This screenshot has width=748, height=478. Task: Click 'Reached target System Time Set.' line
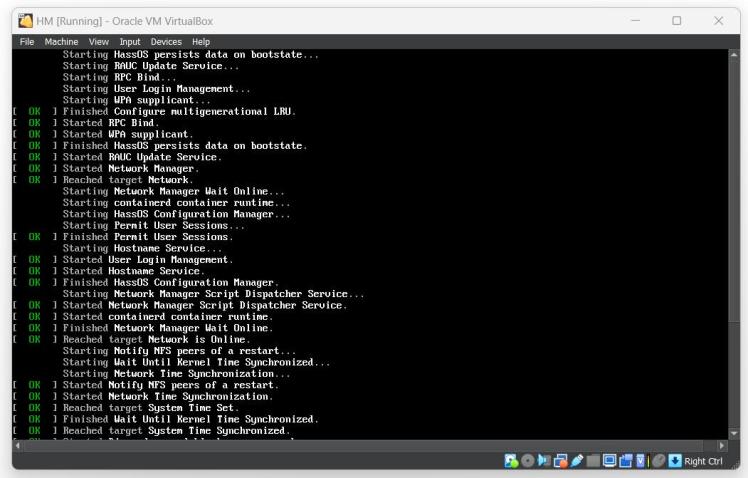click(151, 408)
